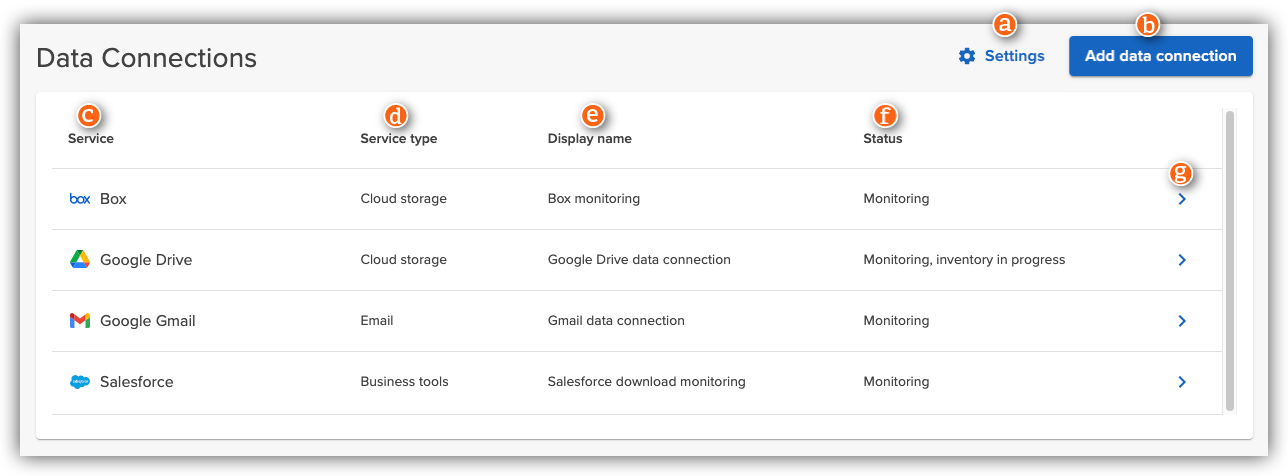Click the Data Connections page heading
The width and height of the screenshot is (1288, 476).
pyautogui.click(x=146, y=58)
